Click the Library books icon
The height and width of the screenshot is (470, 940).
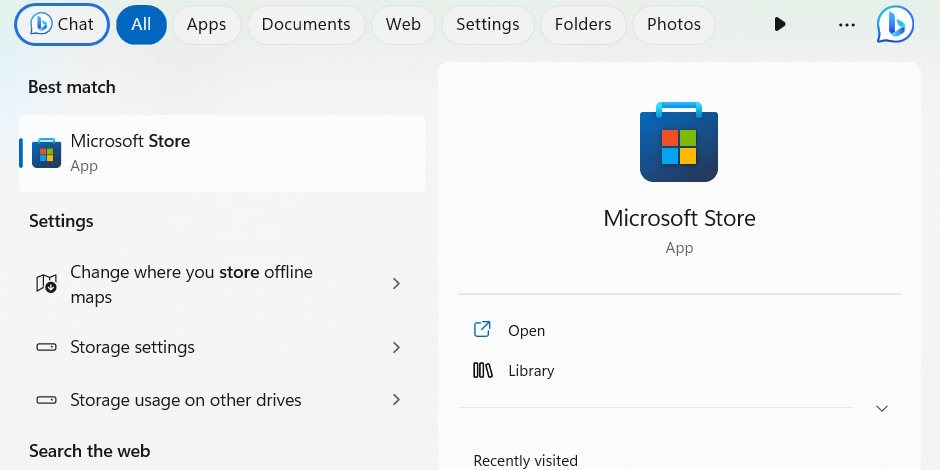[x=483, y=370]
